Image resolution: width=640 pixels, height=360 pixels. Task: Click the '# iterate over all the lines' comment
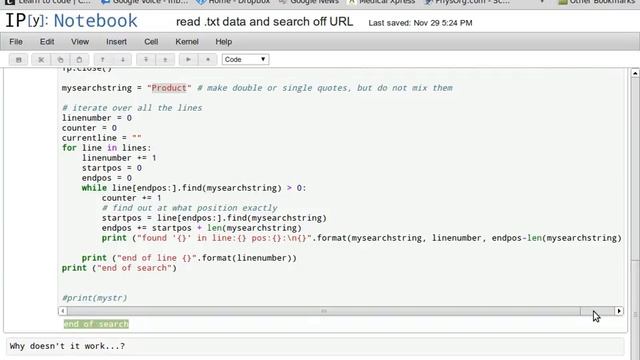pyautogui.click(x=132, y=108)
